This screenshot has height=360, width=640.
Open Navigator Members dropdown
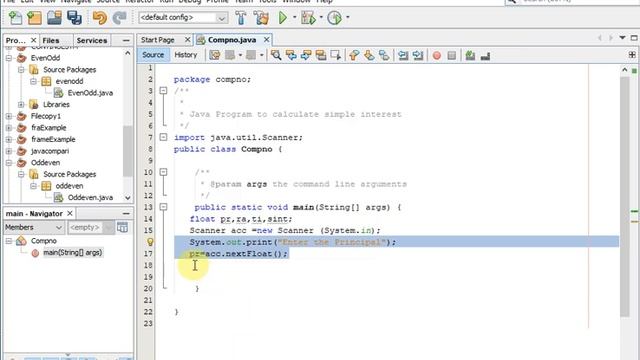(34, 227)
